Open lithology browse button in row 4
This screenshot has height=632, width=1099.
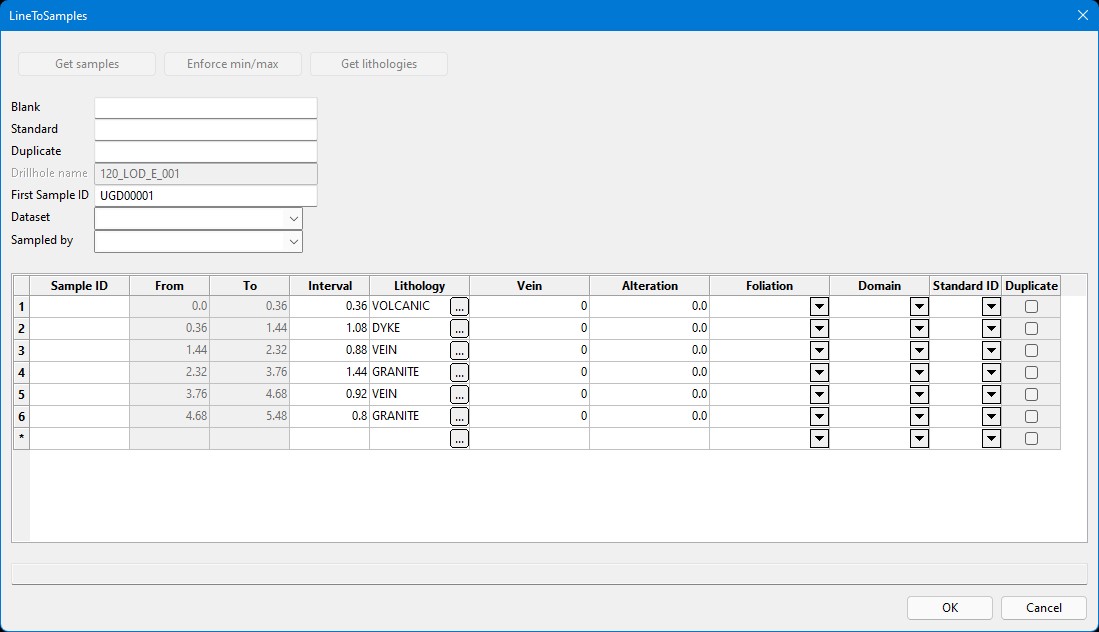pos(459,373)
